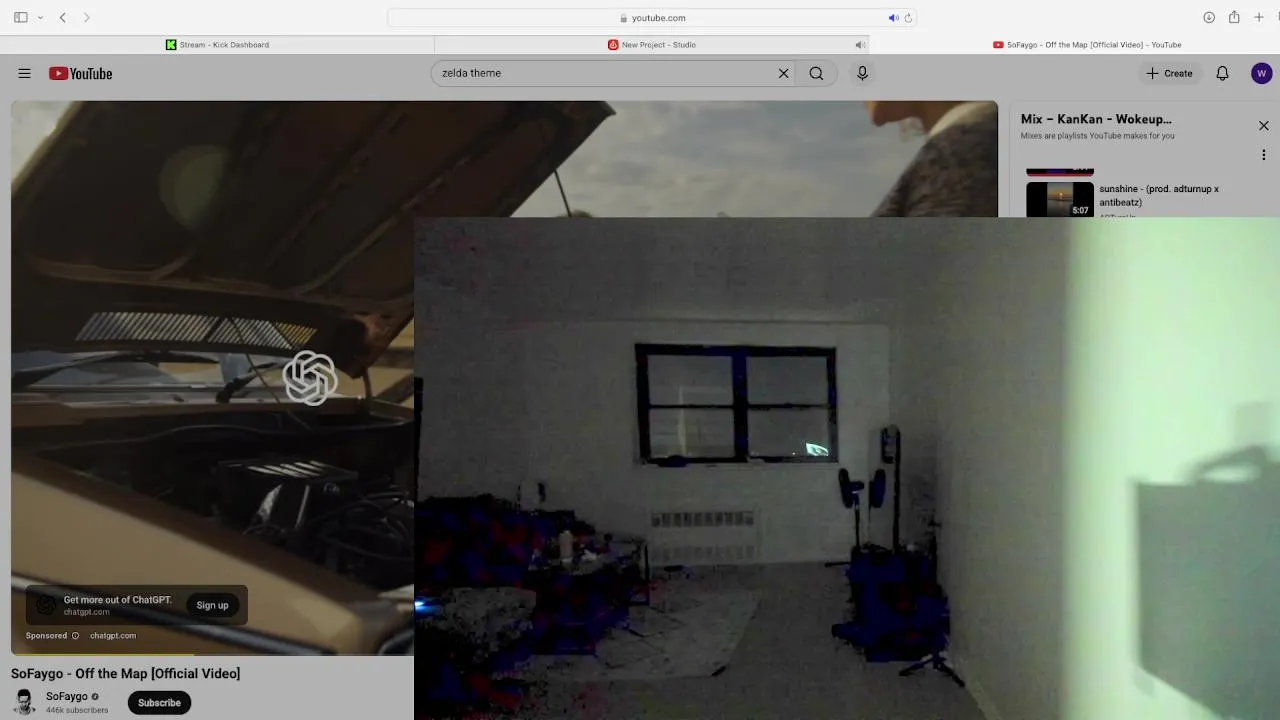Open the YouTube hamburger guide menu
The image size is (1280, 720).
pos(24,73)
